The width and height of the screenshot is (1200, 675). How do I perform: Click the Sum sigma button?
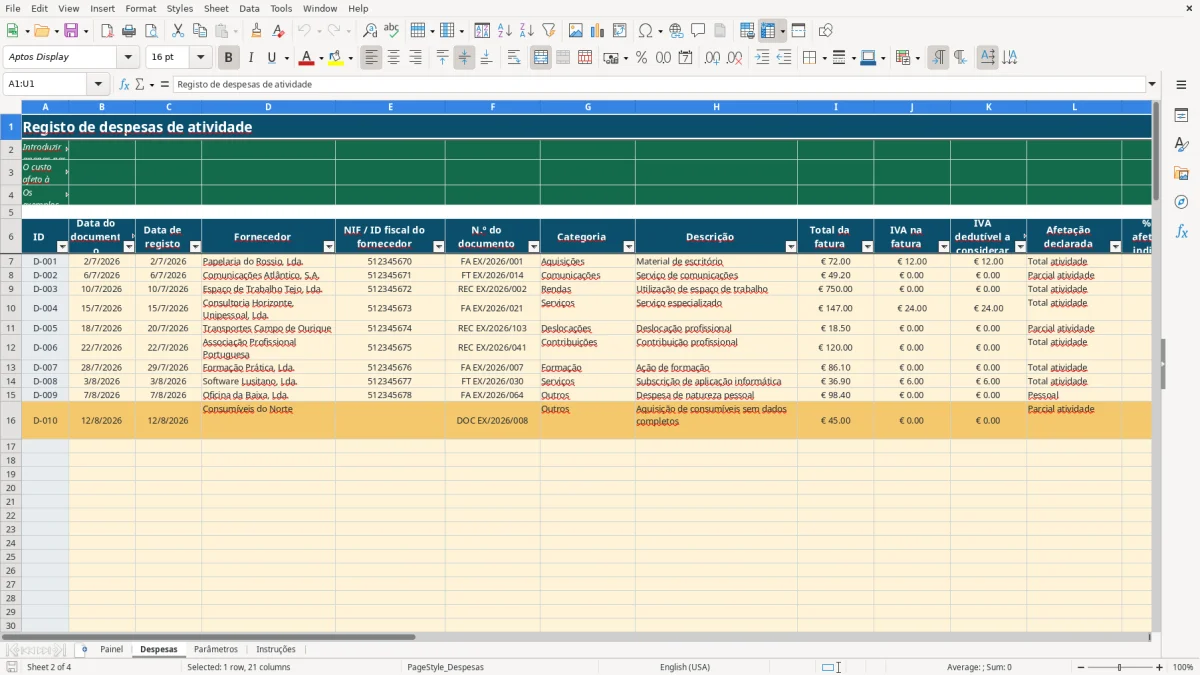coord(139,84)
